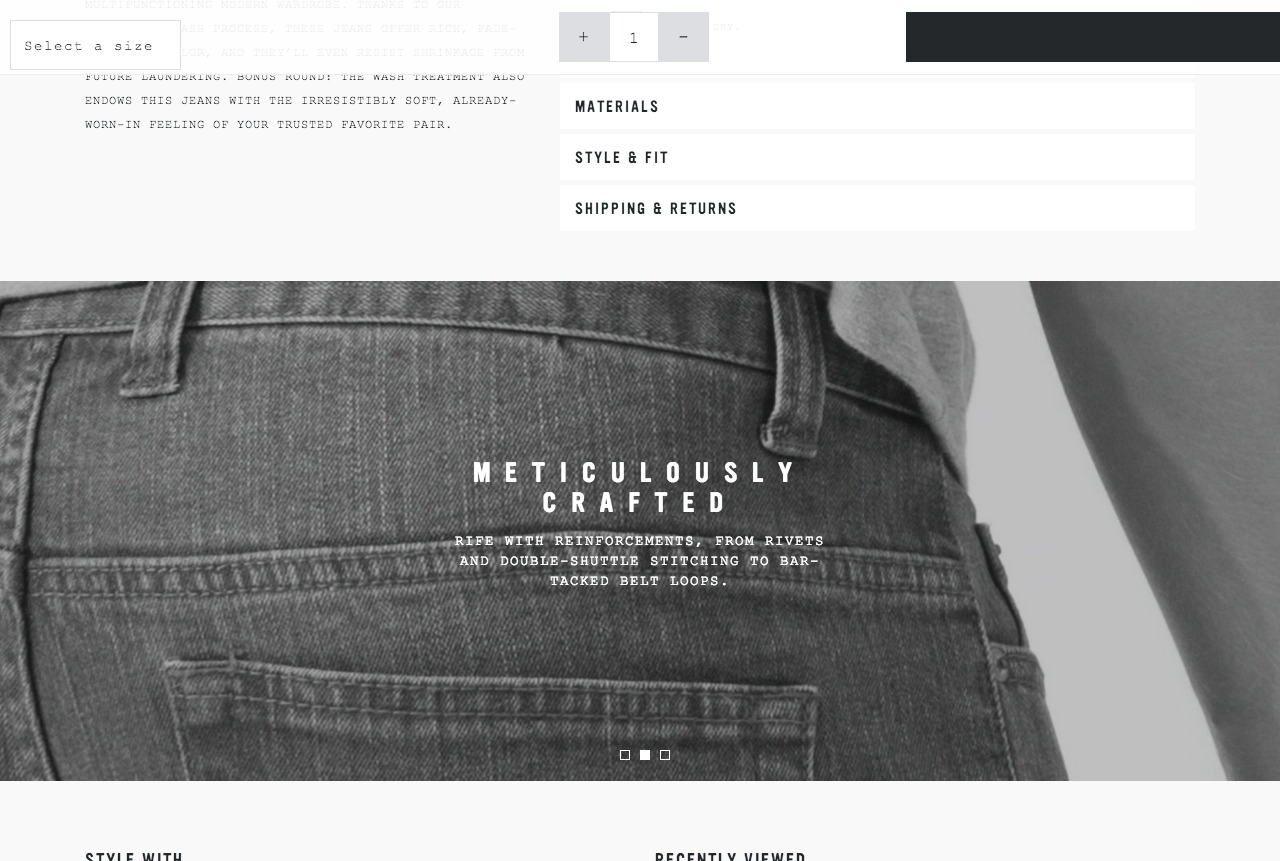The image size is (1280, 861).
Task: Expand the Shipping & Returns section
Action: pos(877,208)
